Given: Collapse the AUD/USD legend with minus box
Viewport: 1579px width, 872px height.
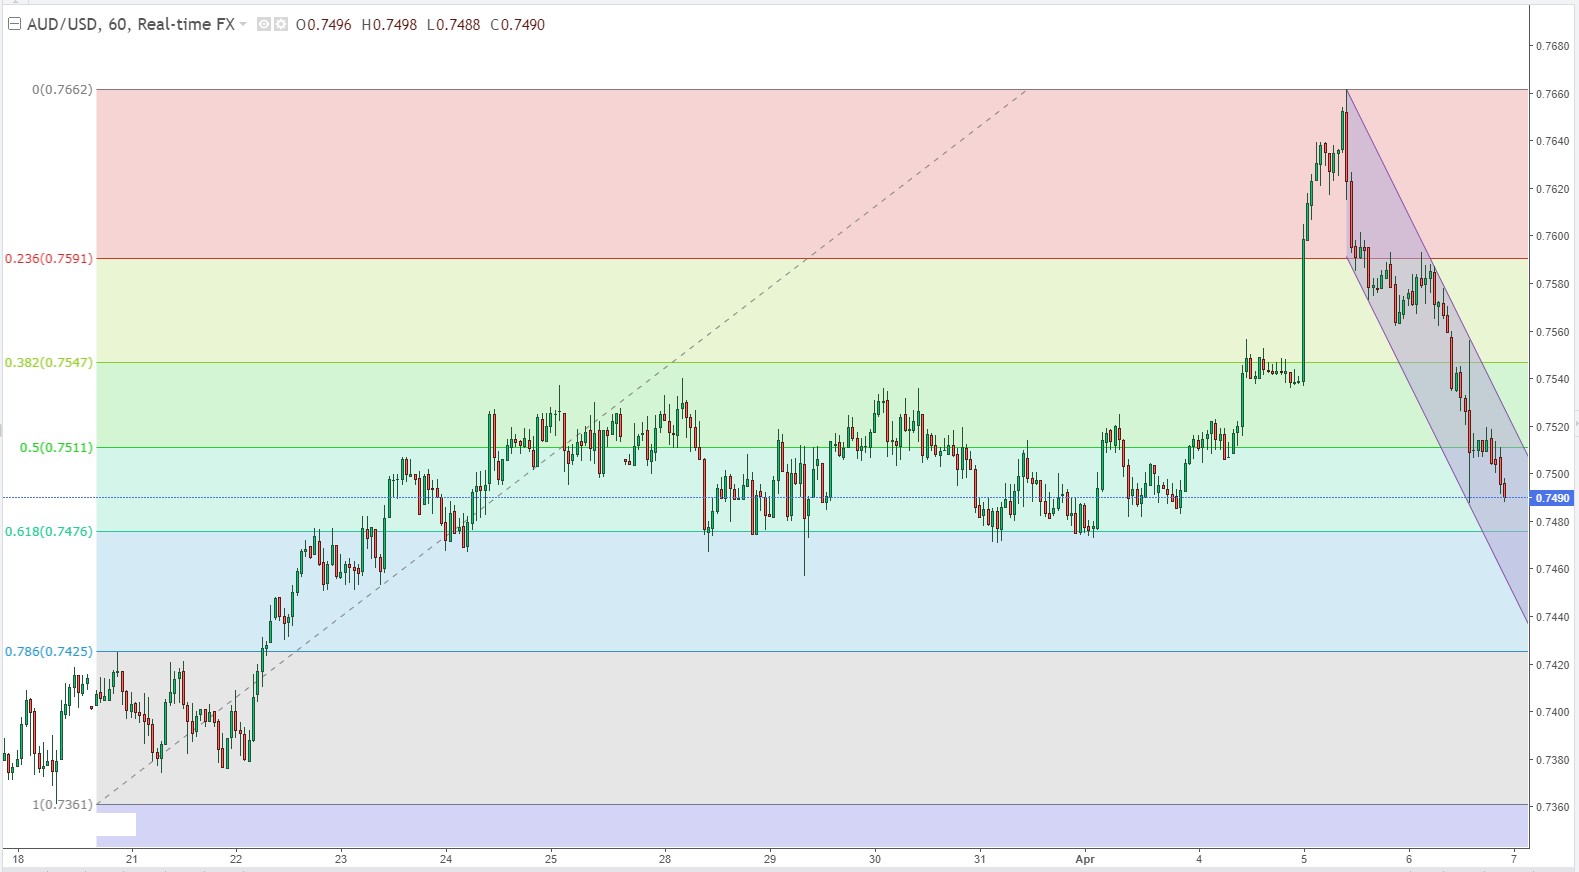Looking at the screenshot, I should tap(14, 24).
